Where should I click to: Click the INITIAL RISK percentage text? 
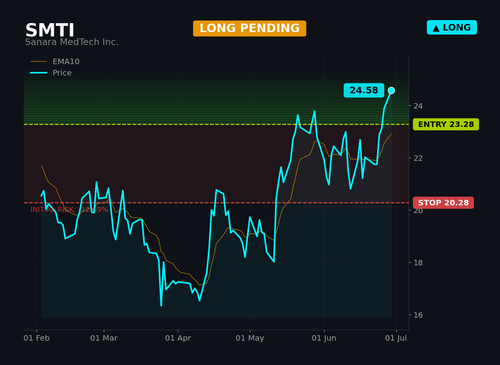click(69, 210)
